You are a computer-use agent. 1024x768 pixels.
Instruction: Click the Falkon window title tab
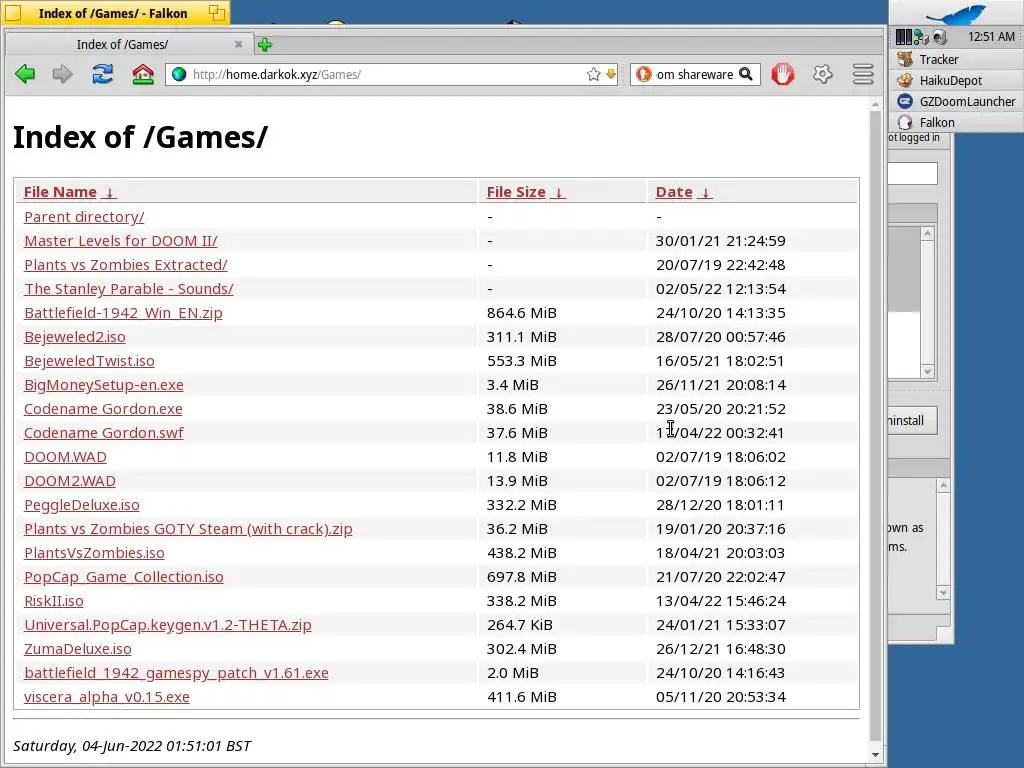click(x=115, y=13)
